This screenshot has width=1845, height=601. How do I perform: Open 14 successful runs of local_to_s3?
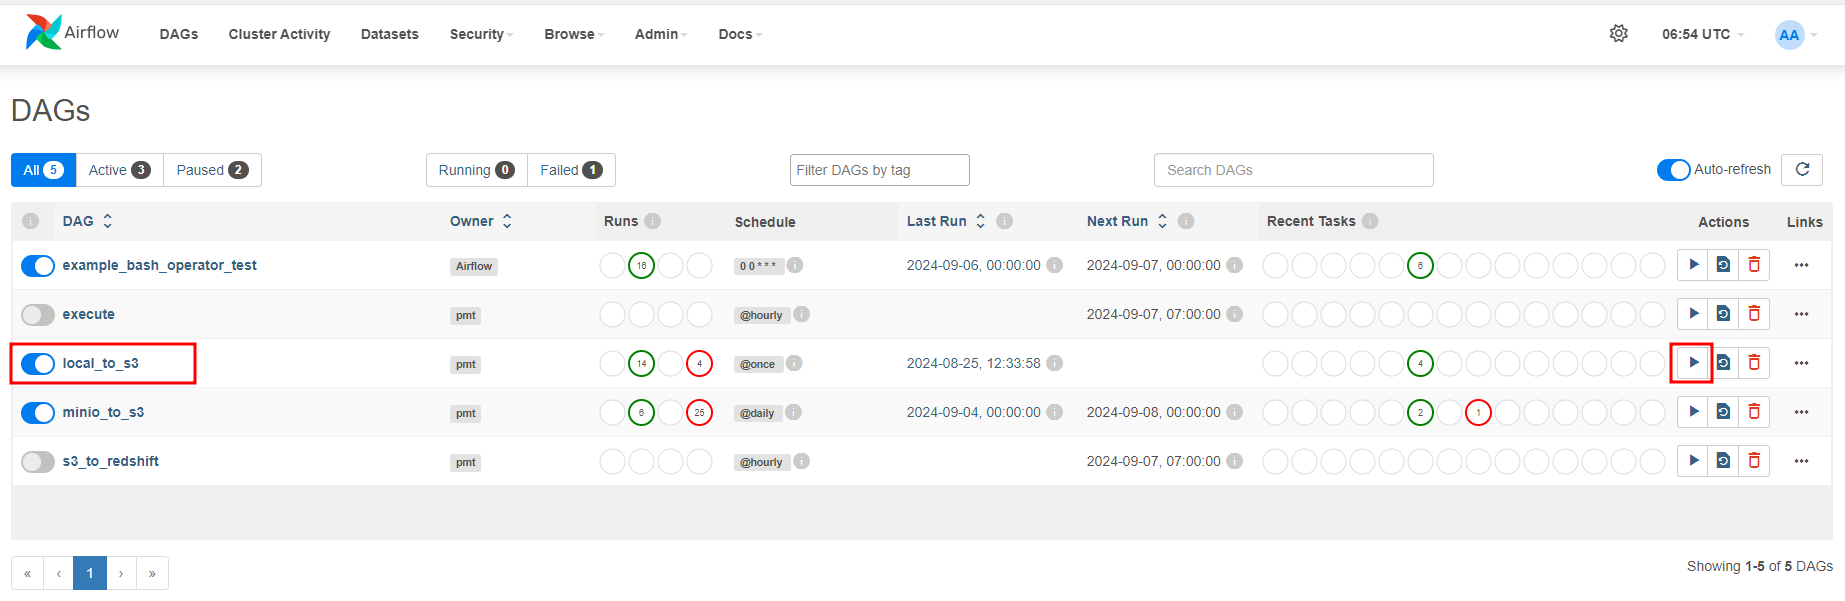click(641, 363)
